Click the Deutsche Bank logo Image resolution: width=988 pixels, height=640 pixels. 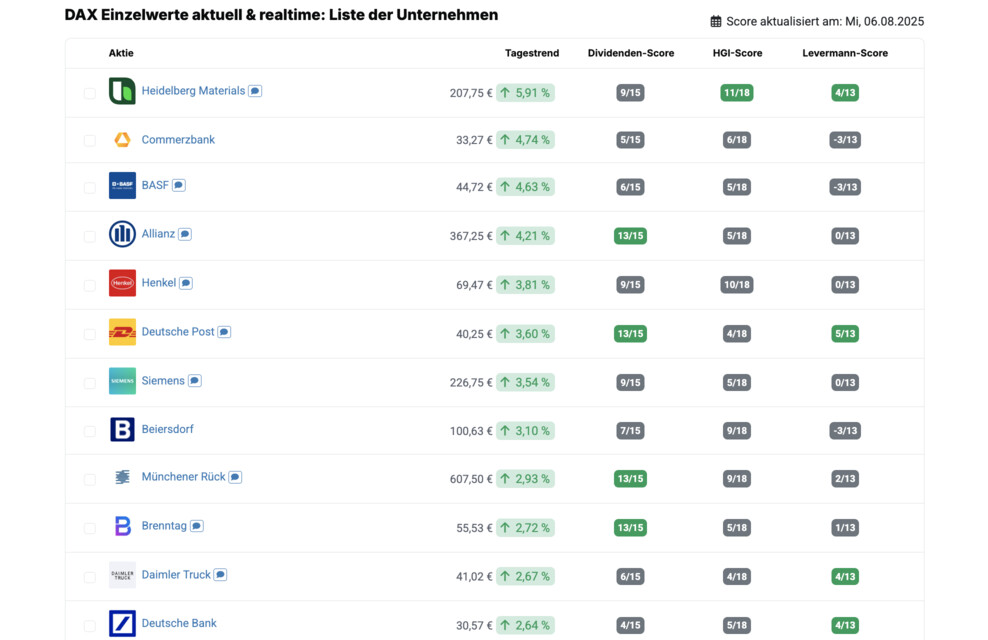pyautogui.click(x=122, y=624)
